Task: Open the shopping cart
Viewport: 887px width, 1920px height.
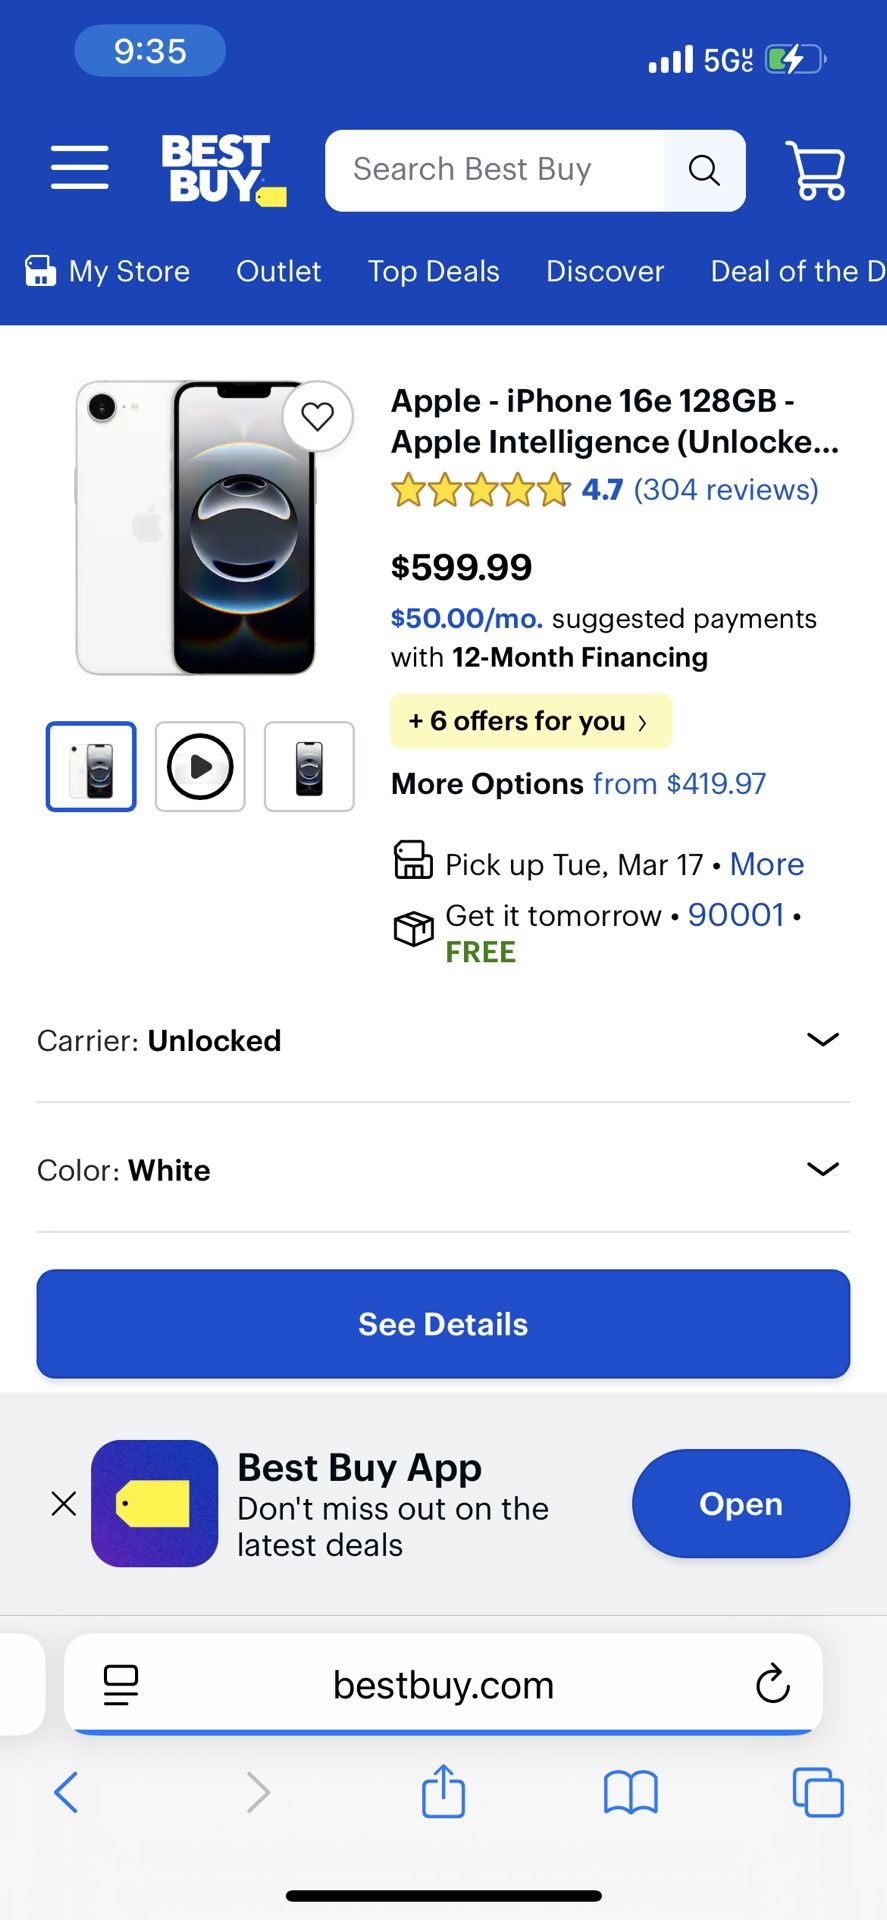Action: (x=817, y=171)
